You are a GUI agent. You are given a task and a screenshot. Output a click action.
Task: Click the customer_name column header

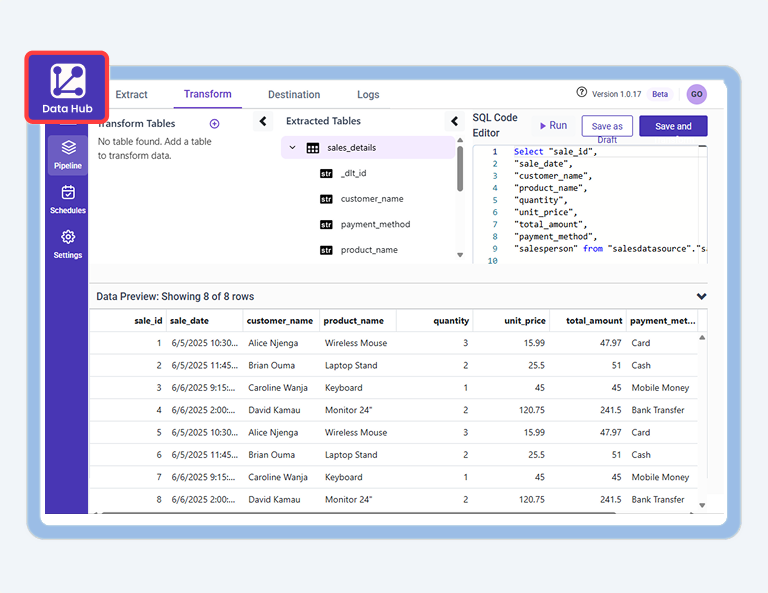[280, 321]
